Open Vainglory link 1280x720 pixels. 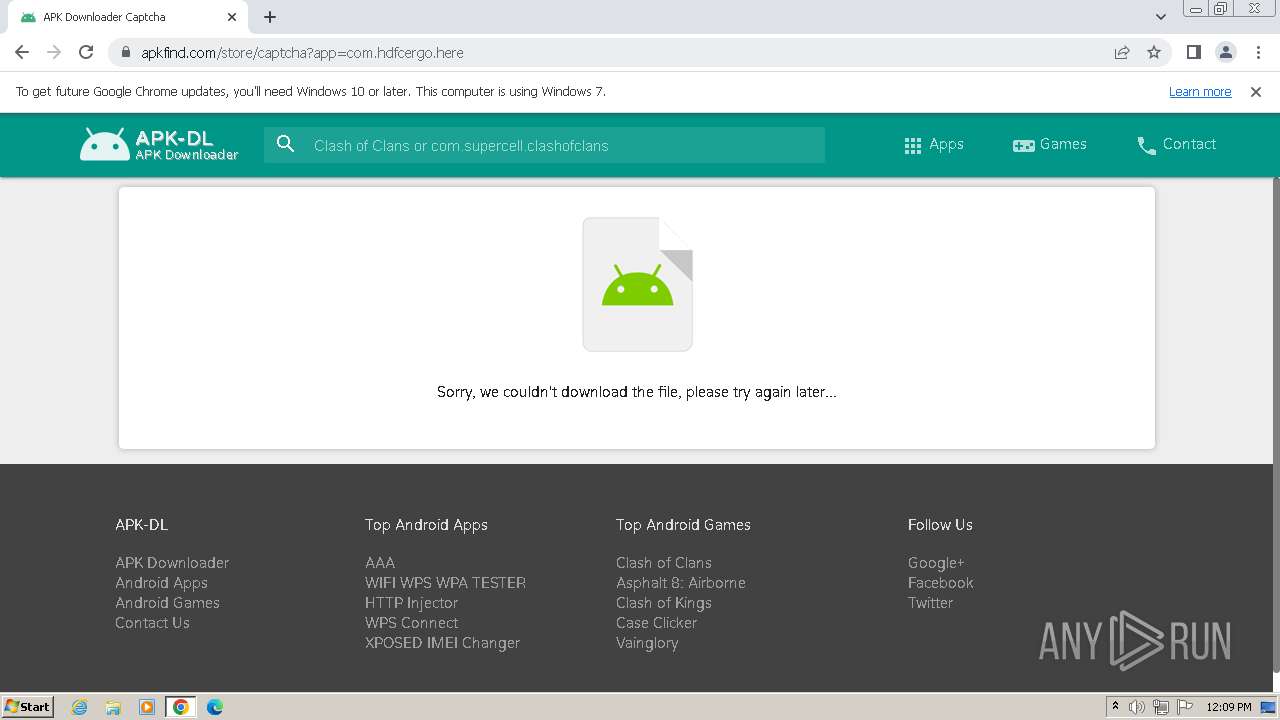pos(647,643)
